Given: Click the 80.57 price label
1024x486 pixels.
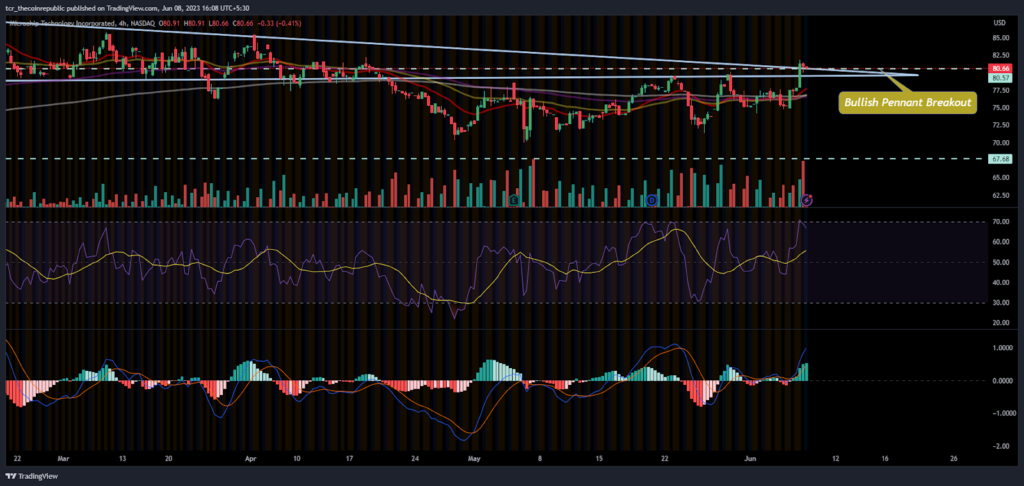Looking at the screenshot, I should 1001,78.
